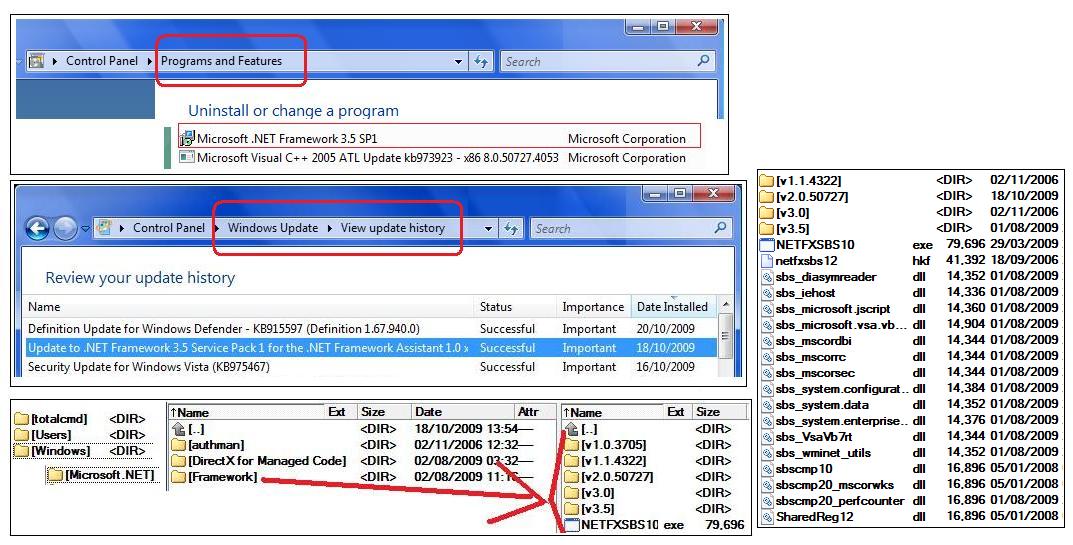
Task: Click Programs and Features breadcrumb
Action: 221,61
